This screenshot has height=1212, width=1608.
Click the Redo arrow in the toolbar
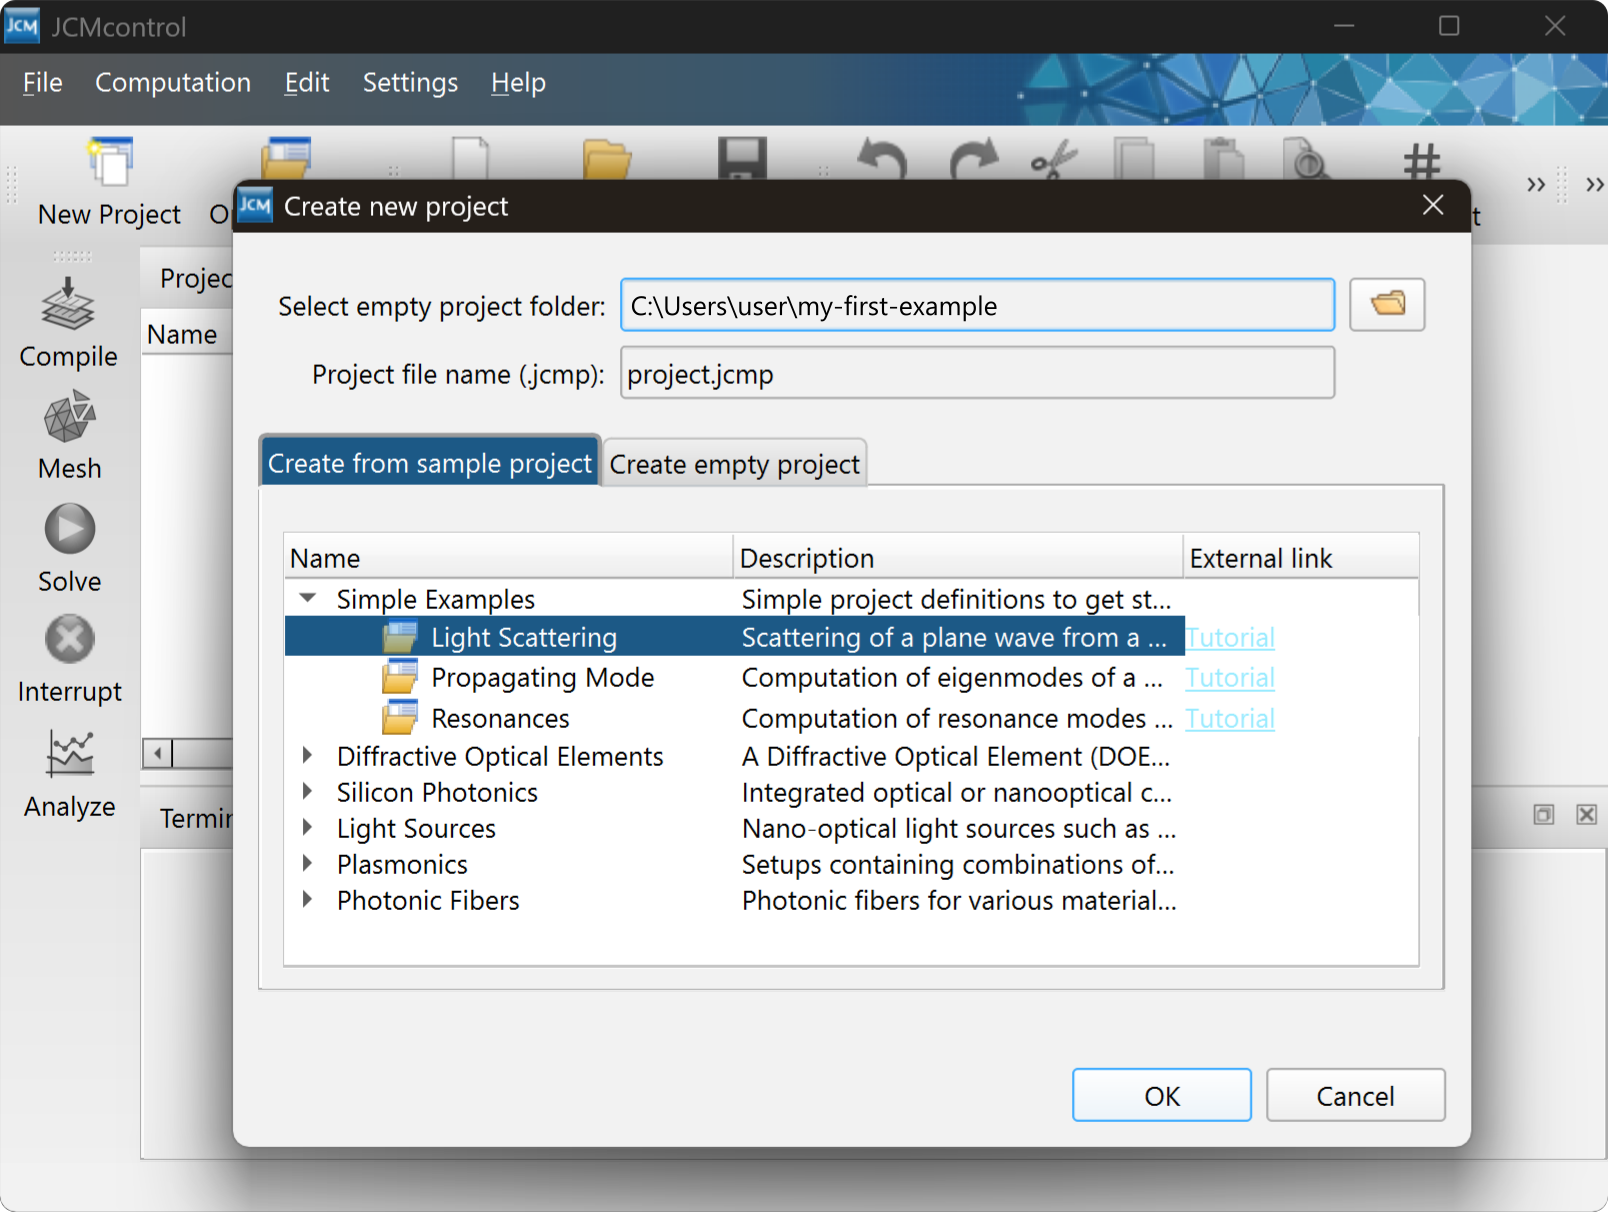[x=974, y=159]
